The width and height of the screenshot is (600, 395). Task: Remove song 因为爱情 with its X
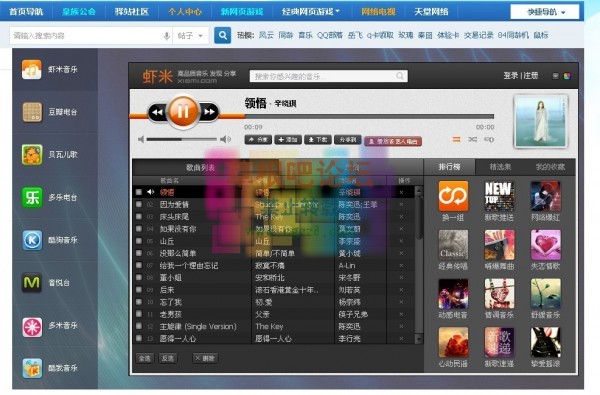(x=401, y=204)
